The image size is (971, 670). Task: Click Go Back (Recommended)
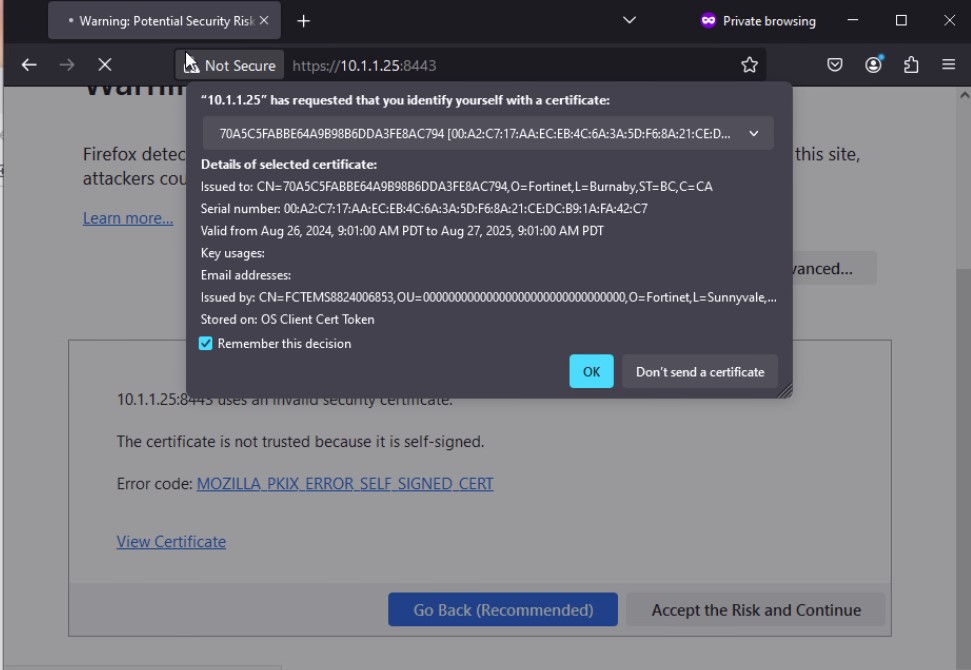[503, 610]
